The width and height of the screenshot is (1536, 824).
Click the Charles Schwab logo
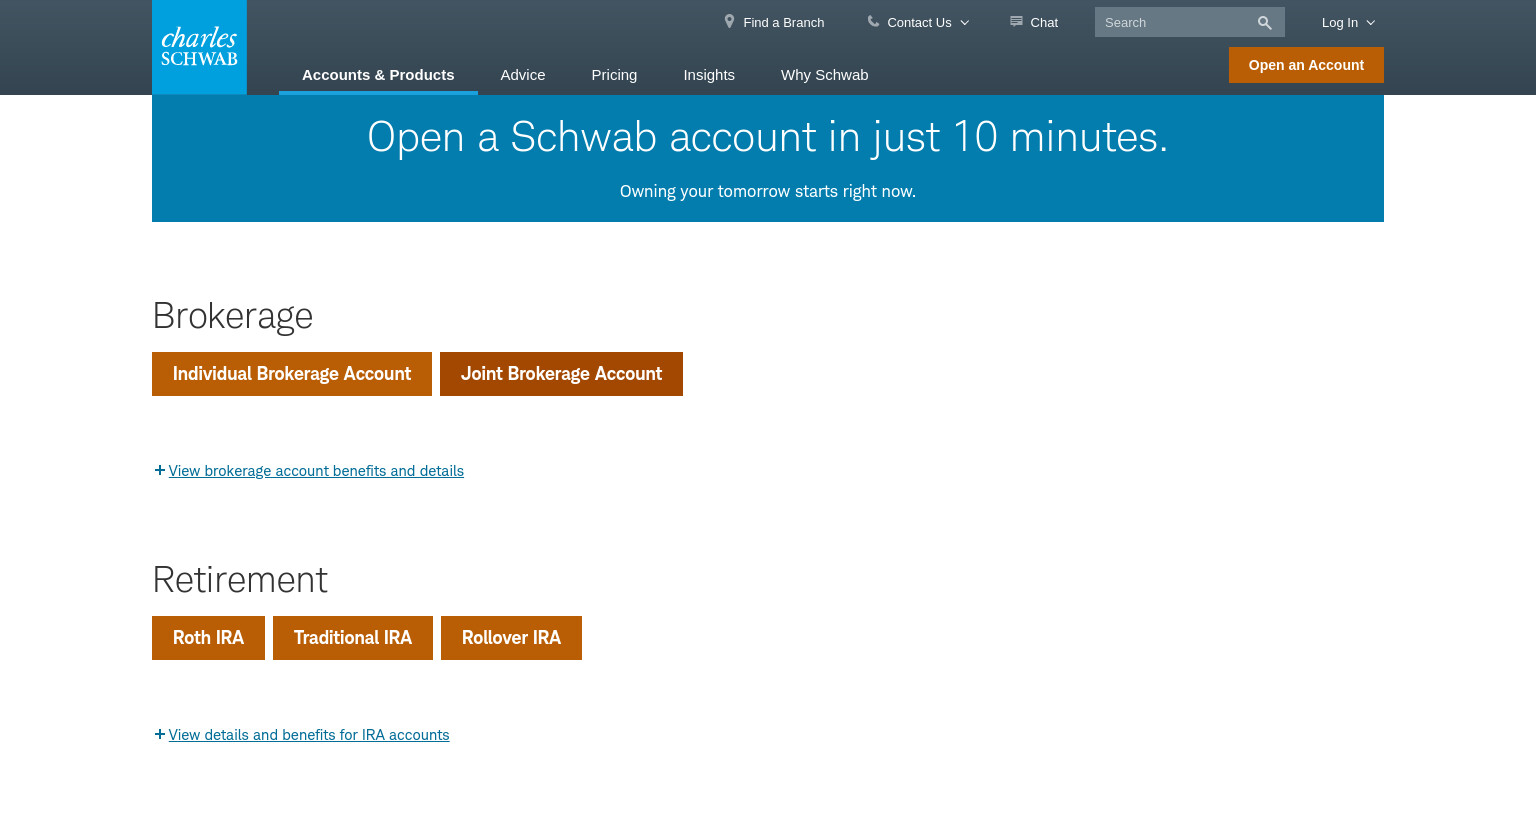(x=199, y=47)
